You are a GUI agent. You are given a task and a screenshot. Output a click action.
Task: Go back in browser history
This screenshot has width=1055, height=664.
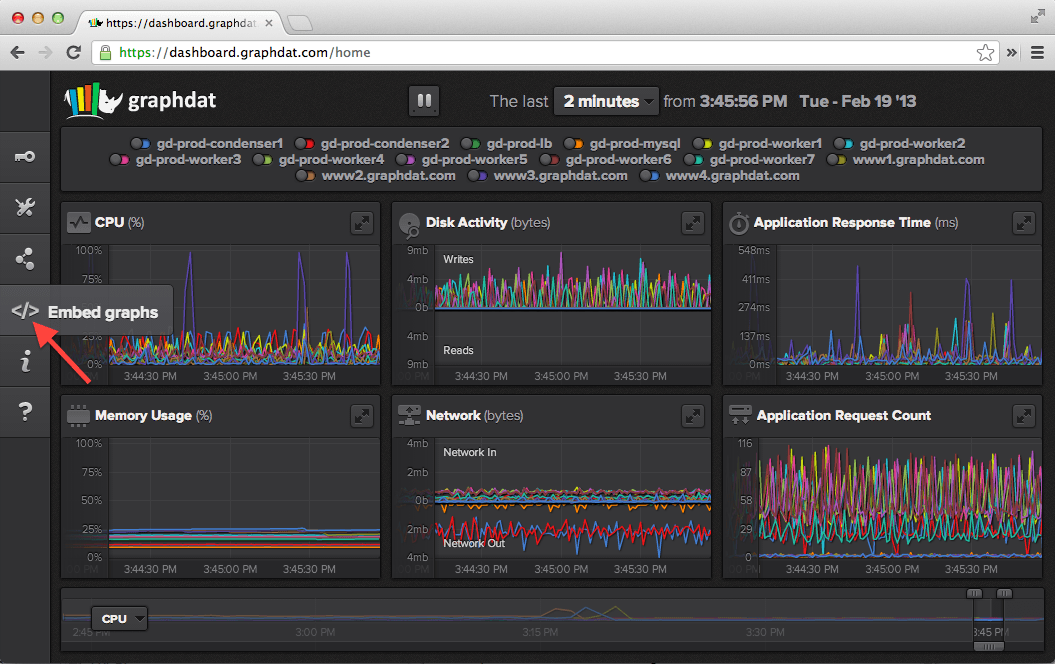click(18, 52)
